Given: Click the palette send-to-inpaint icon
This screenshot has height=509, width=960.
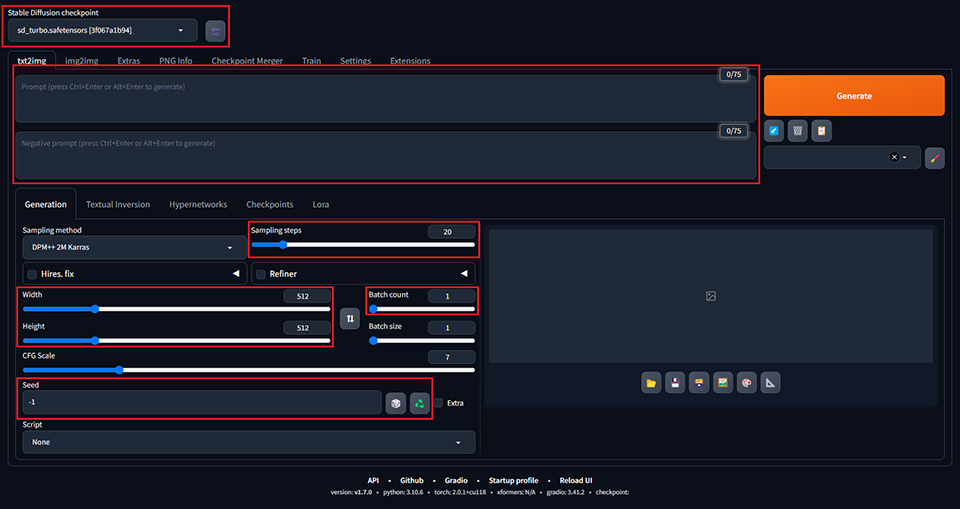Looking at the screenshot, I should [x=746, y=382].
